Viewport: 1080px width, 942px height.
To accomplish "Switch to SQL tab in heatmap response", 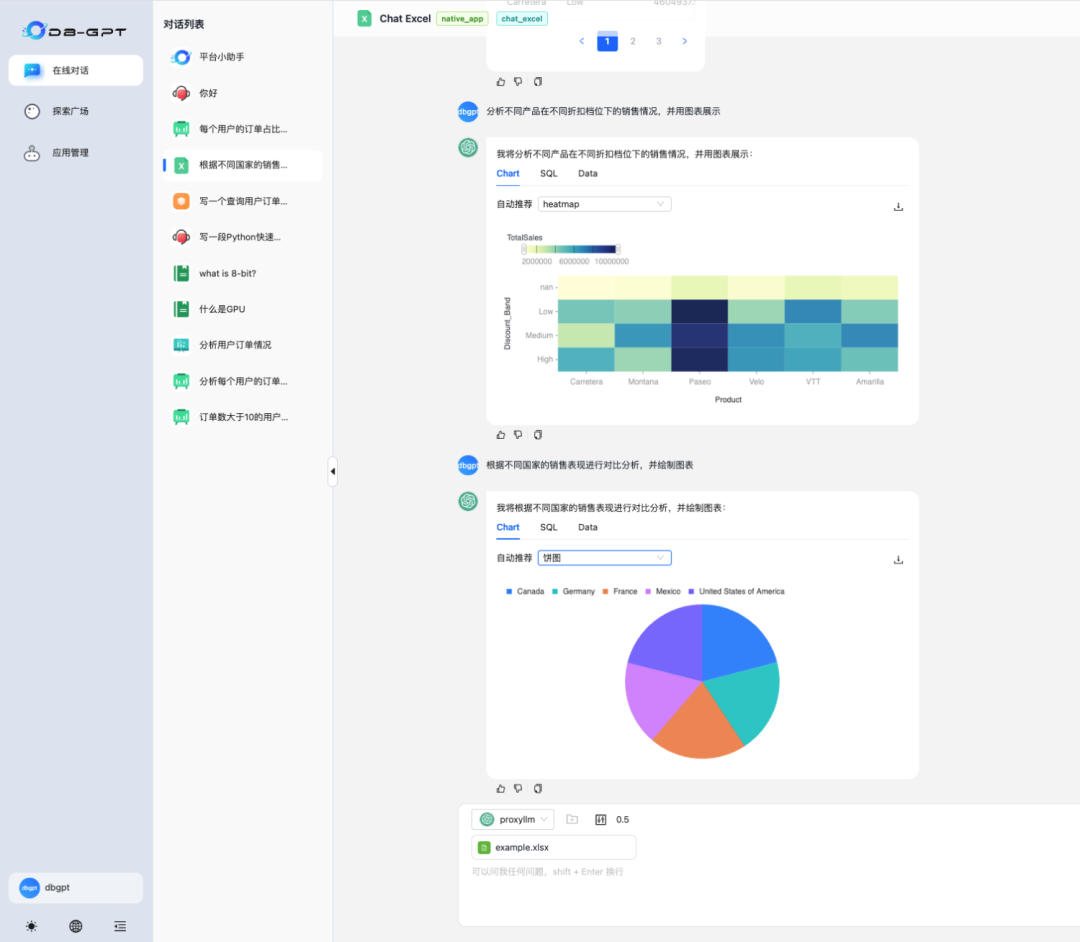I will click(x=549, y=174).
